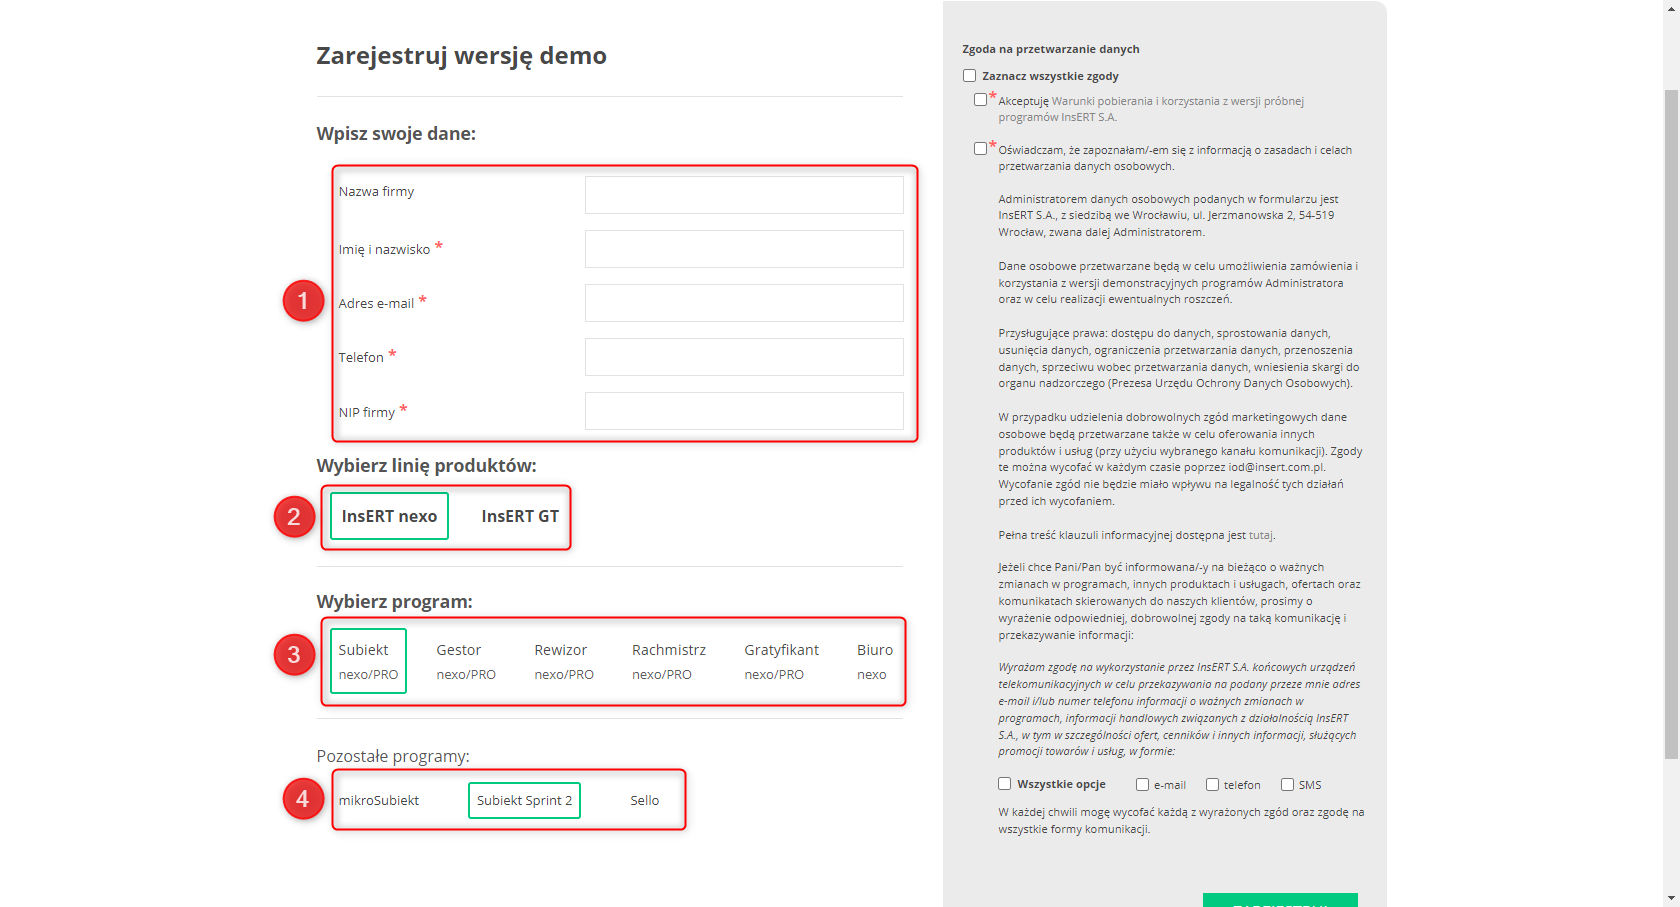Select Subiekt Sprint 2 program
Viewport: 1680px width, 907px height.
pyautogui.click(x=524, y=800)
